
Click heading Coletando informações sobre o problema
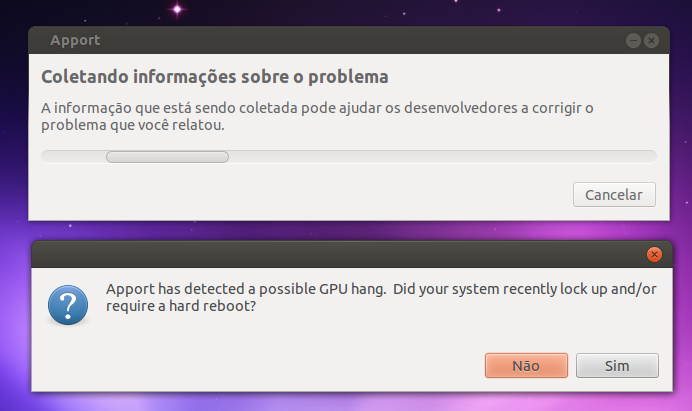point(214,77)
